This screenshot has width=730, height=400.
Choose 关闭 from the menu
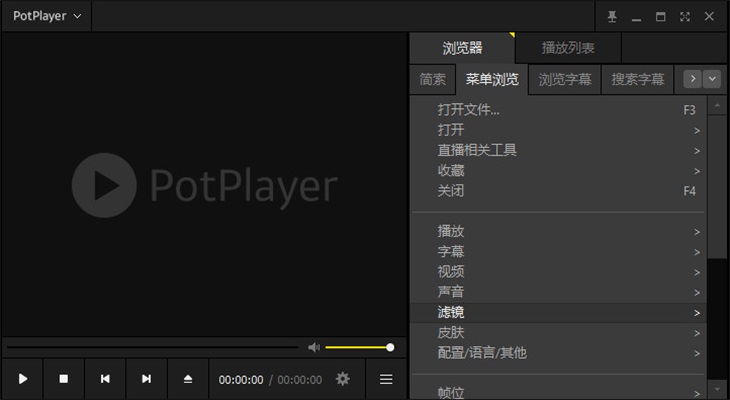(558, 191)
